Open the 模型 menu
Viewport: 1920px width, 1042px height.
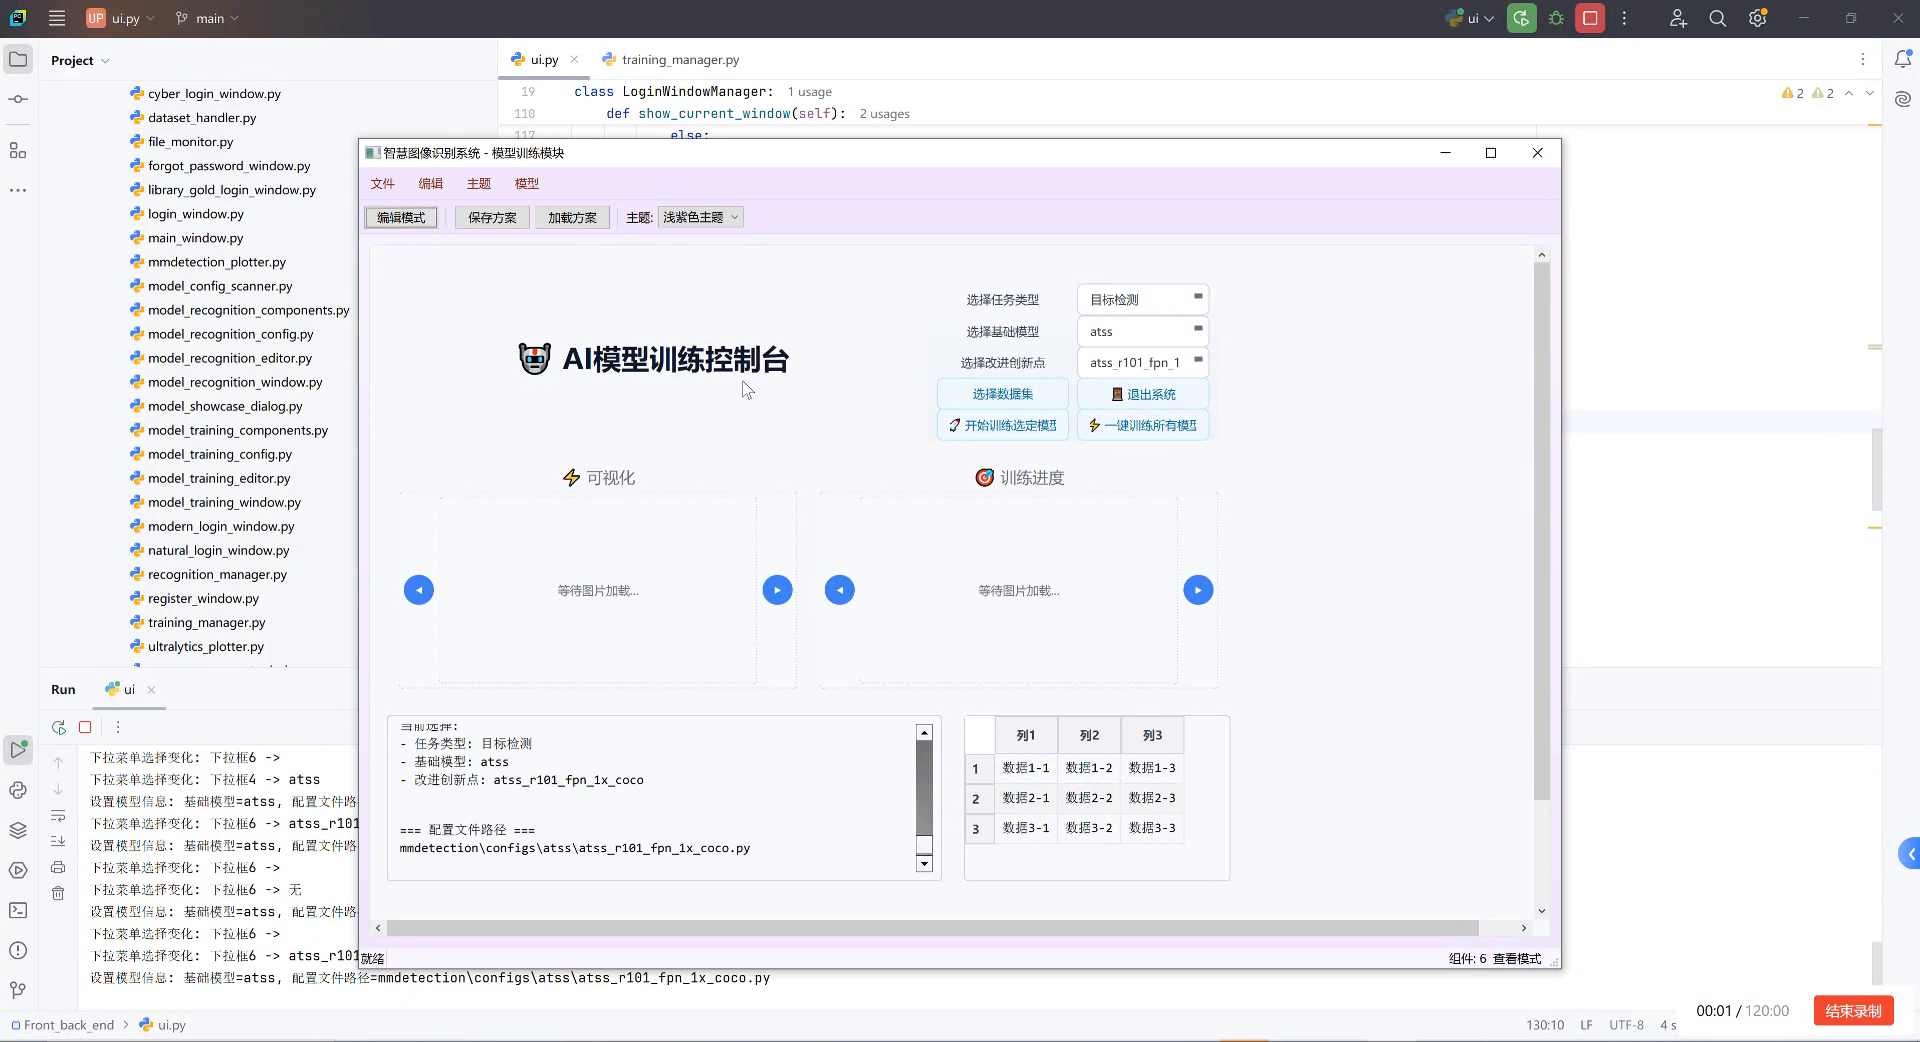(x=527, y=184)
